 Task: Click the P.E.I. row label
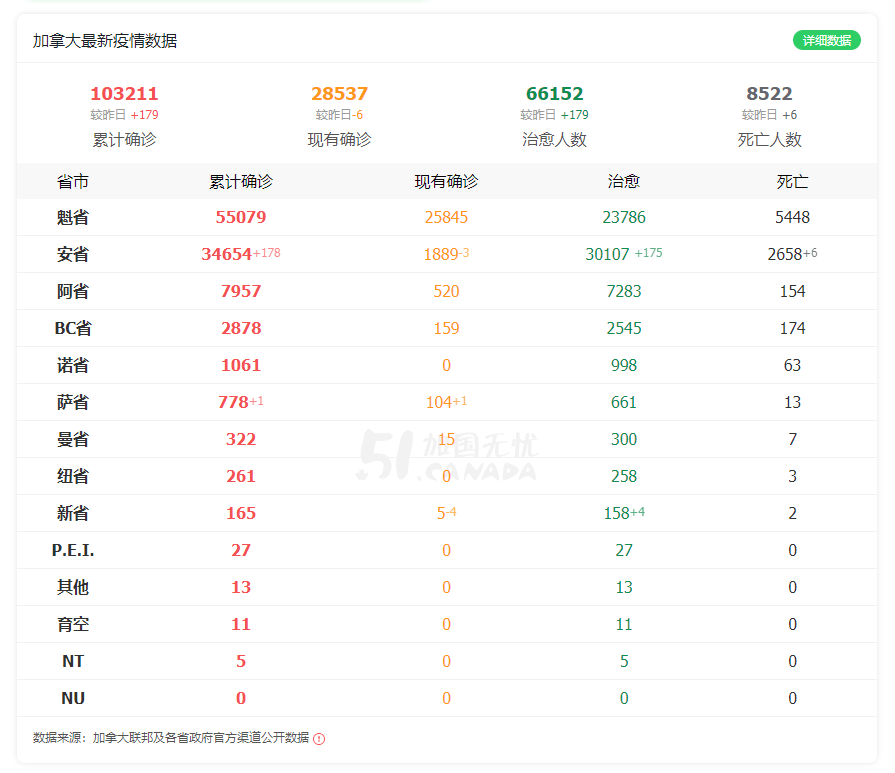(73, 550)
